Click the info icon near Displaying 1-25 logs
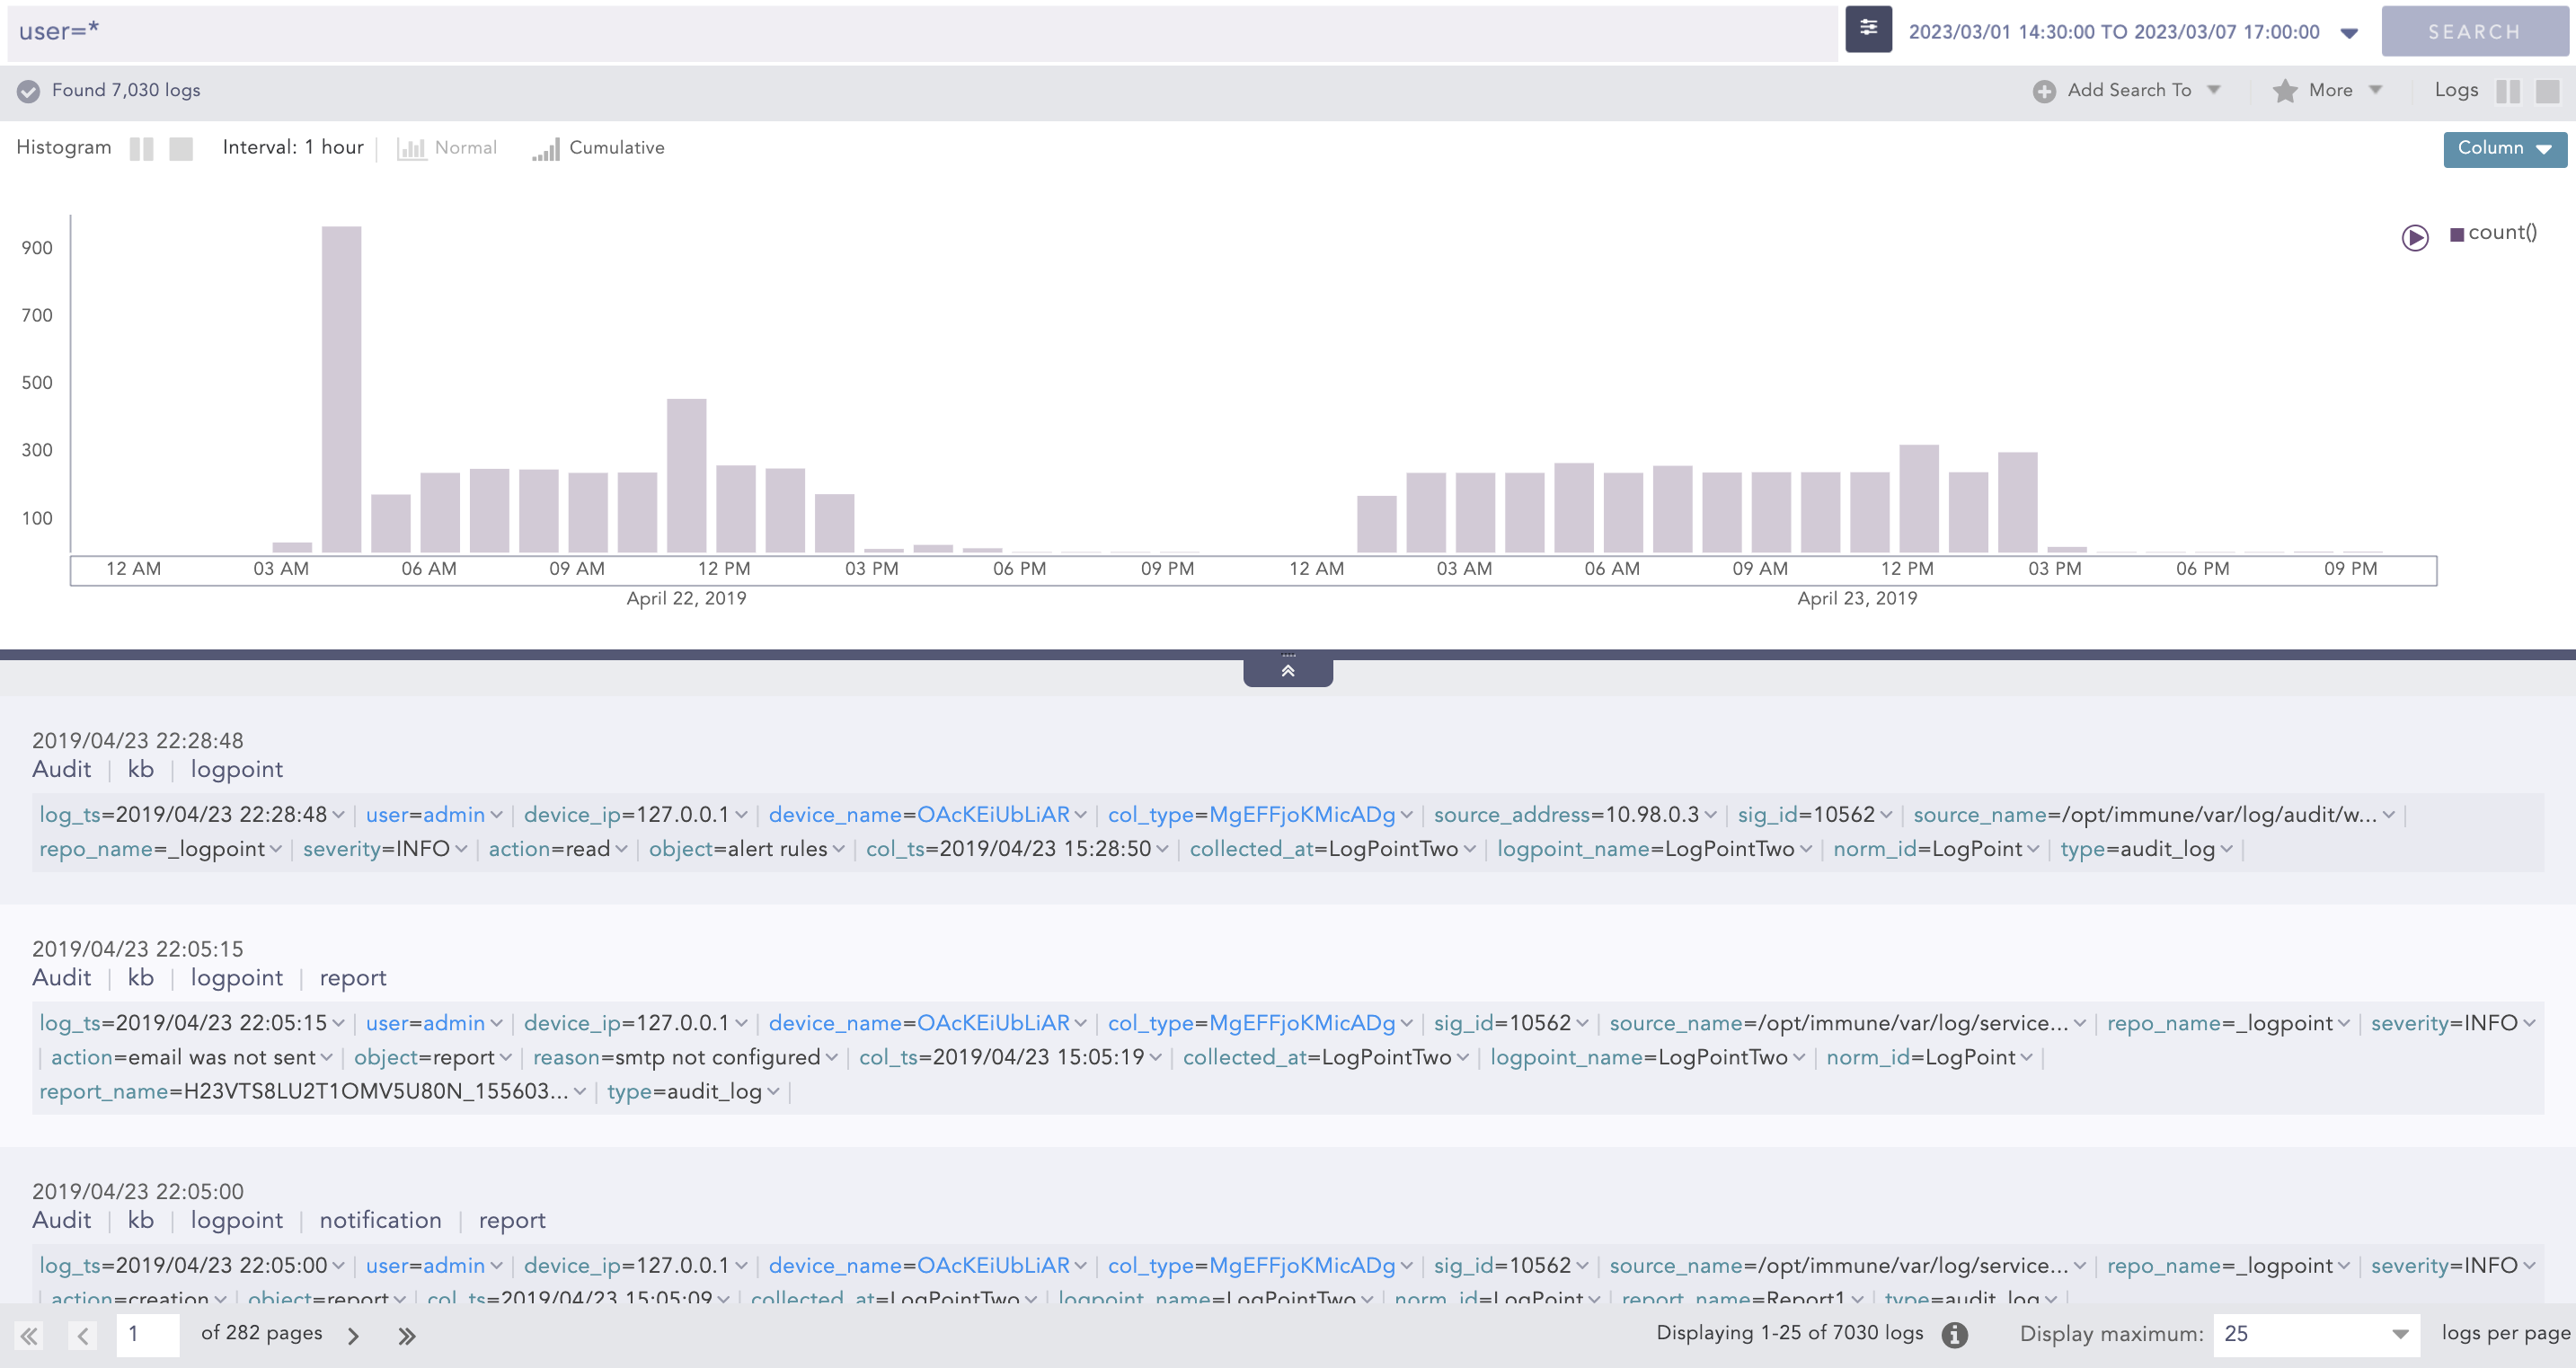 pyautogui.click(x=1955, y=1334)
